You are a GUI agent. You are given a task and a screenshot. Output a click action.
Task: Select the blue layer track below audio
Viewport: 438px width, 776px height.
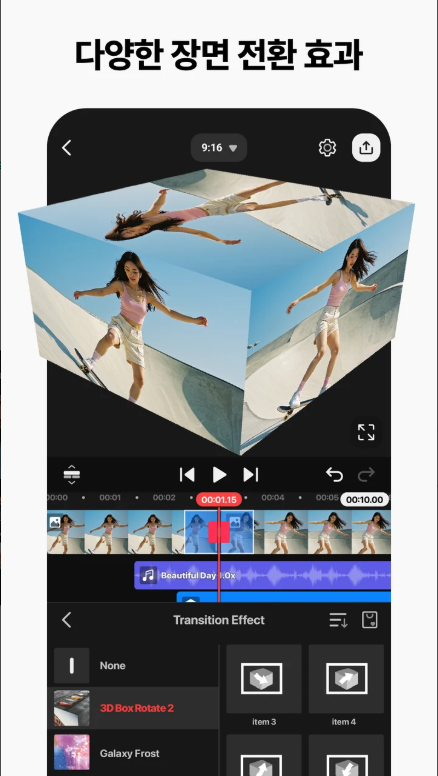pyautogui.click(x=284, y=597)
